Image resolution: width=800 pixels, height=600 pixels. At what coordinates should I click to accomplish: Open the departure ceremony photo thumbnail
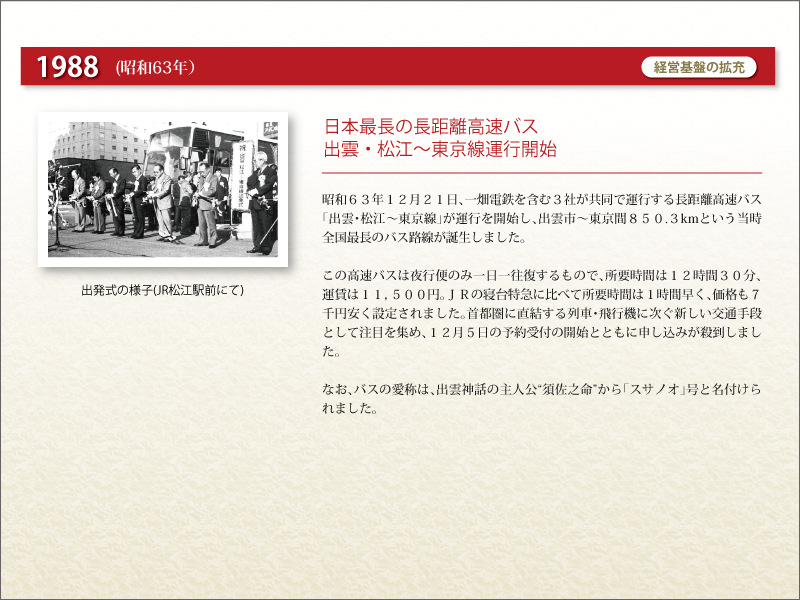click(162, 188)
